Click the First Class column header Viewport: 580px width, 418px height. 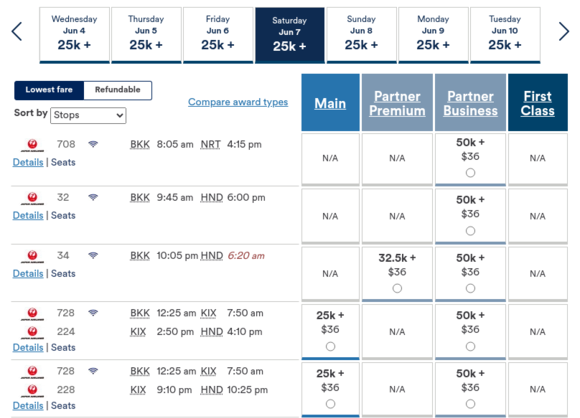537,102
